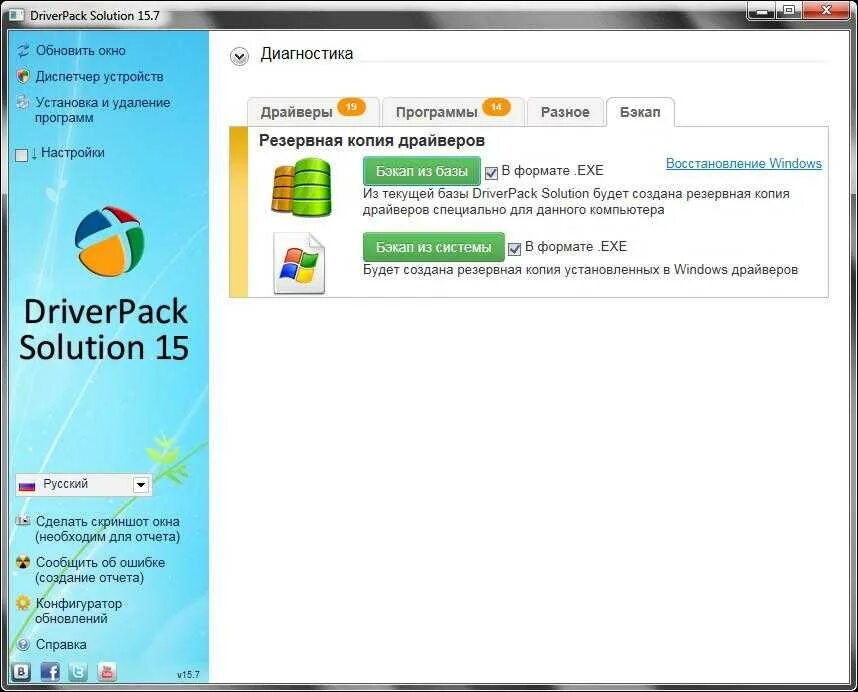Open Диспетчер устройств link
The height and width of the screenshot is (692, 858).
100,77
